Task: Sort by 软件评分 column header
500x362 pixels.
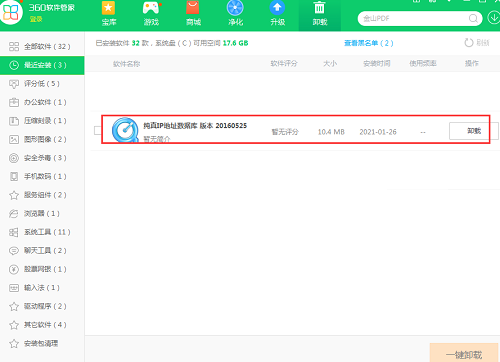Action: coord(284,63)
